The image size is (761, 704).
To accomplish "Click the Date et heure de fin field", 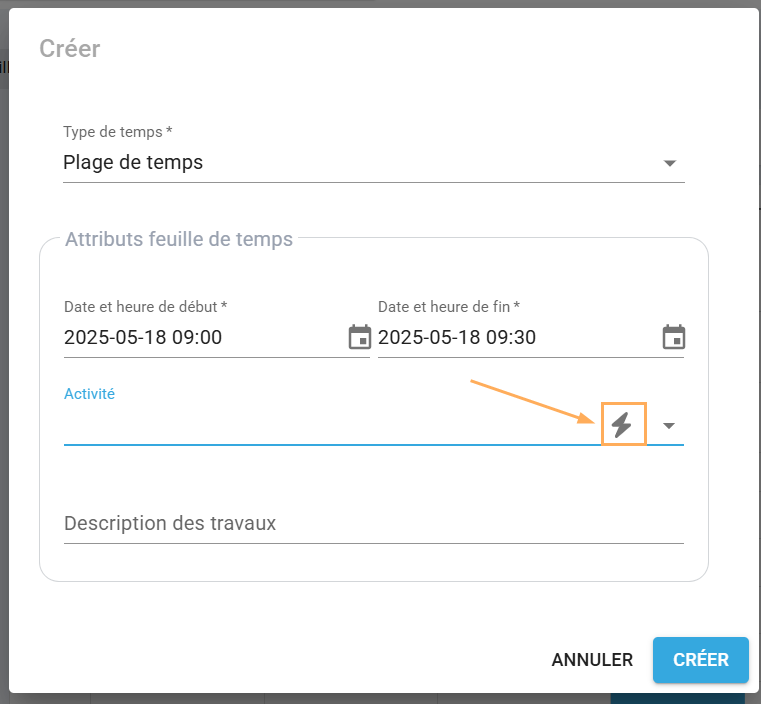I will tap(515, 337).
